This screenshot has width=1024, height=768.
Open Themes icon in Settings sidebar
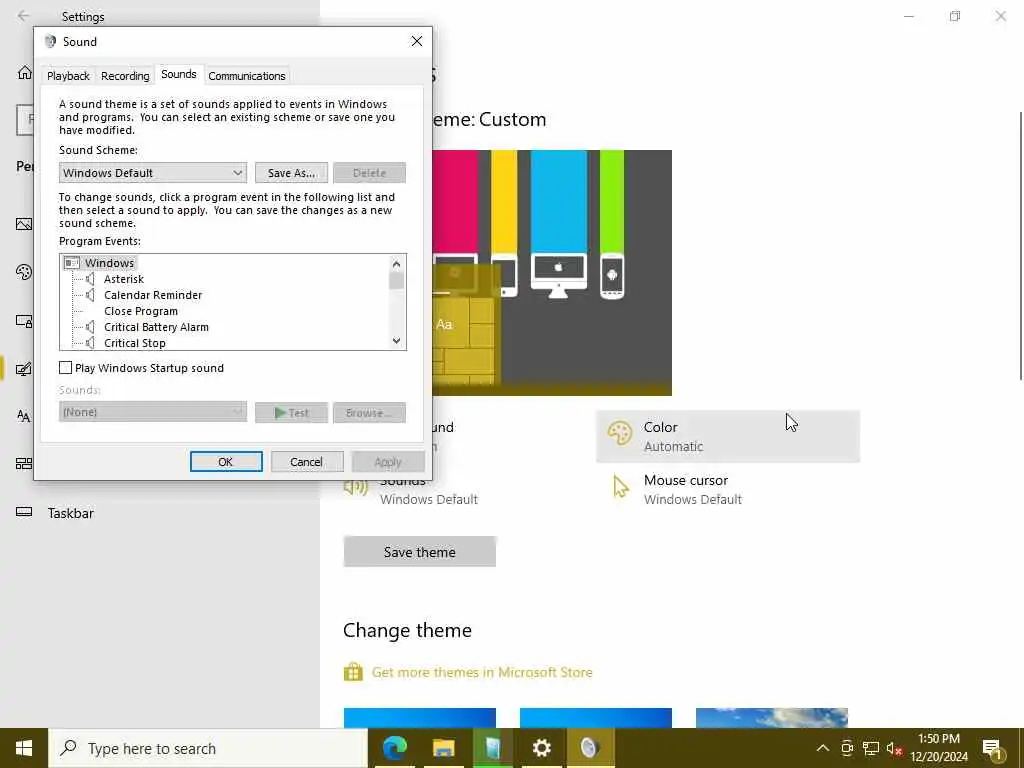24,369
